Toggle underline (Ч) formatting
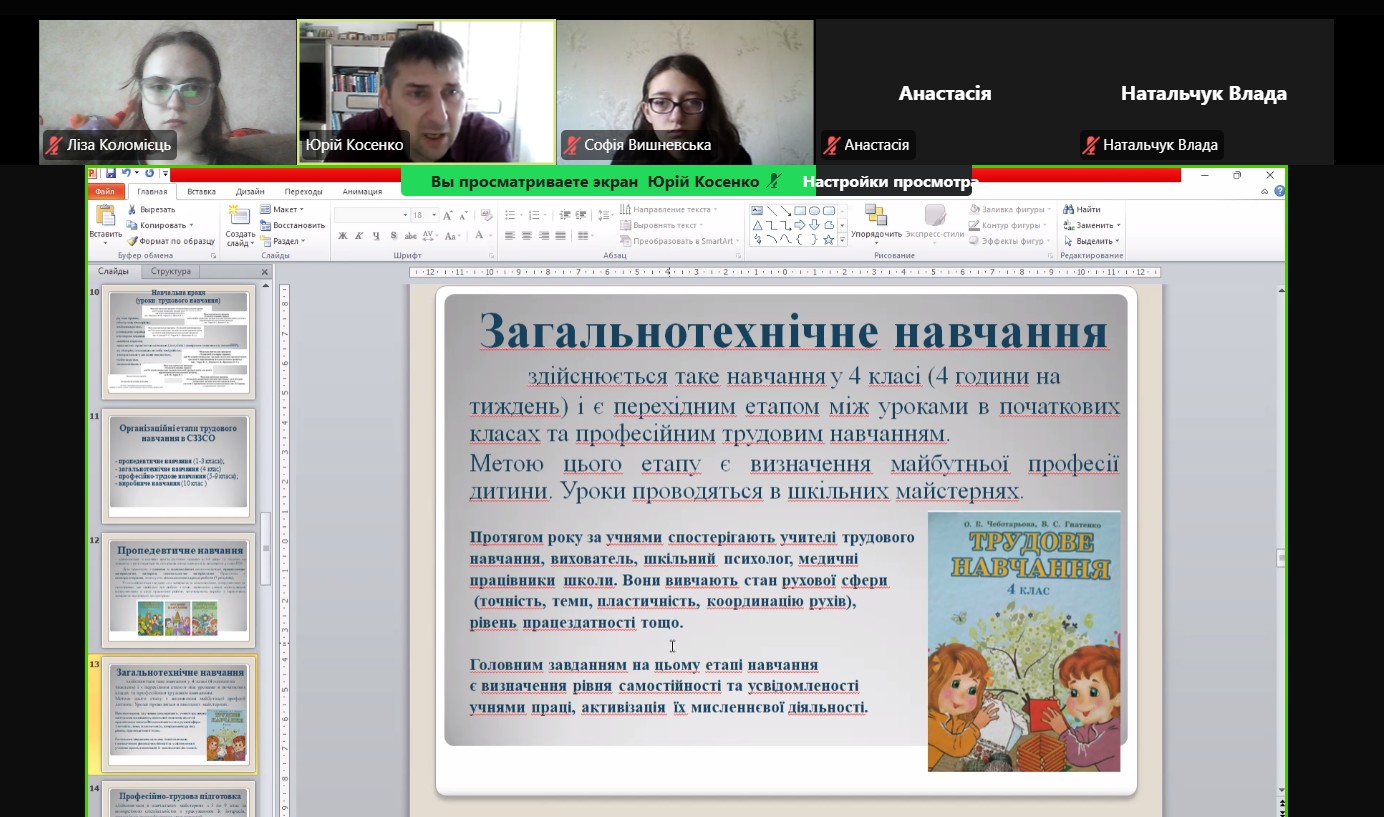 [x=376, y=236]
